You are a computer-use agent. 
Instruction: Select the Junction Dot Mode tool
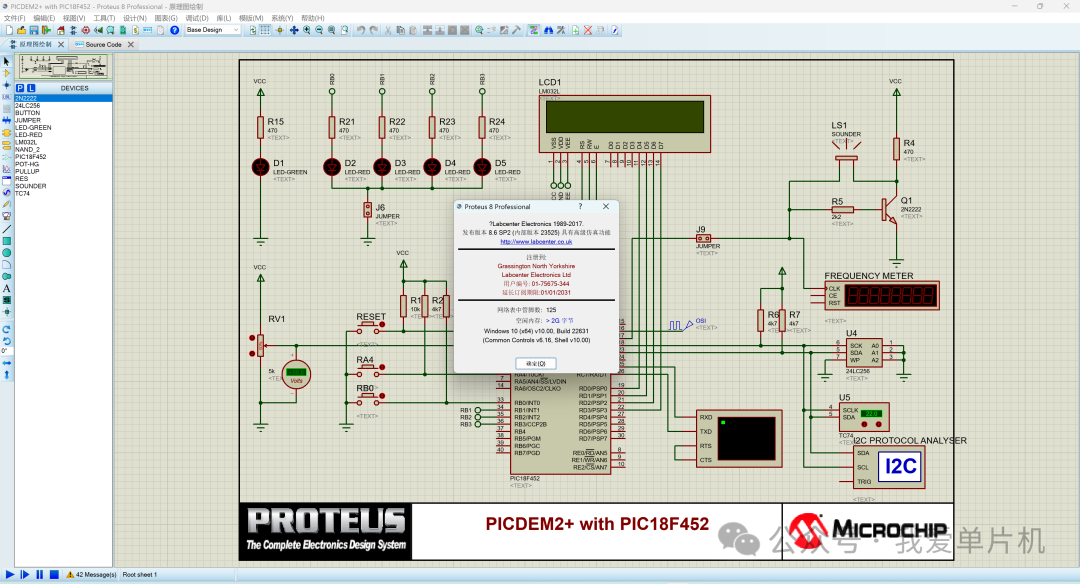click(7, 85)
